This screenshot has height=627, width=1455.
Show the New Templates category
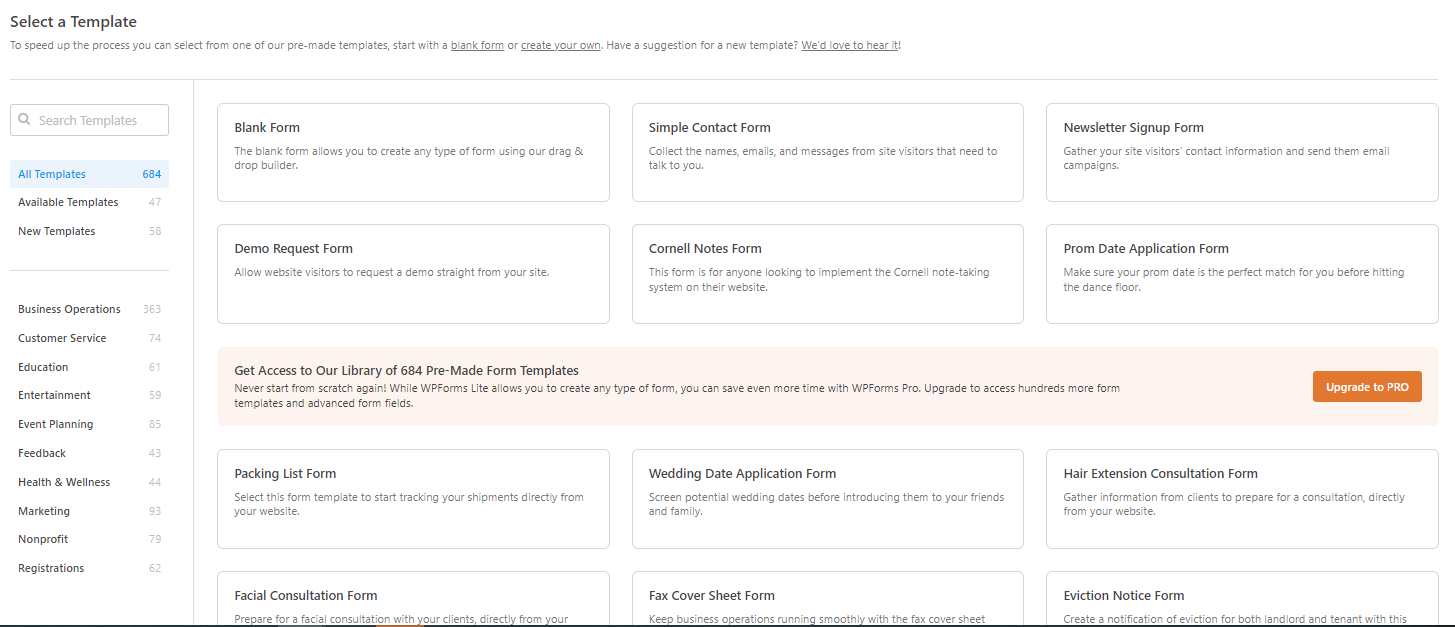(89, 231)
